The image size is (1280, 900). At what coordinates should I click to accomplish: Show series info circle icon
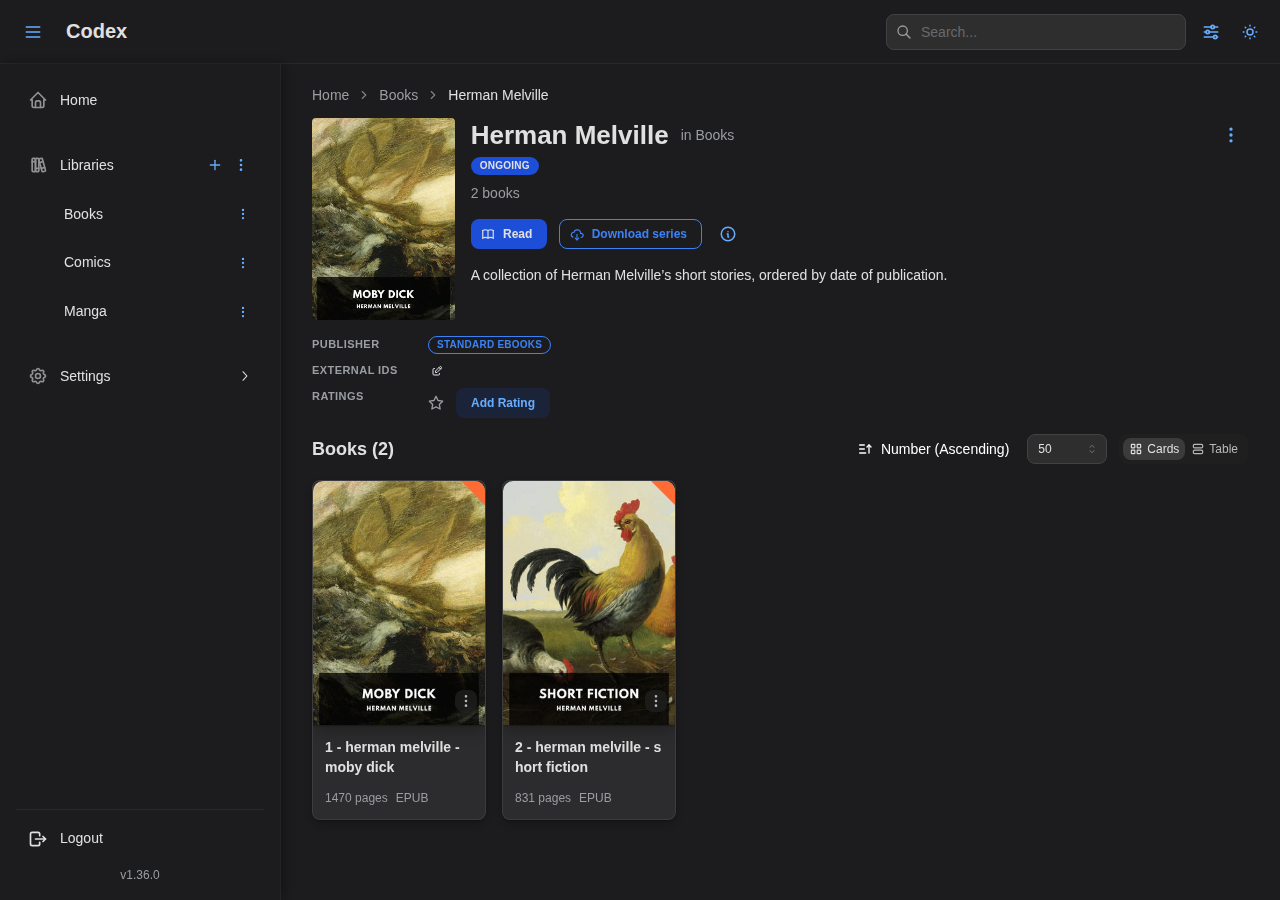click(728, 234)
